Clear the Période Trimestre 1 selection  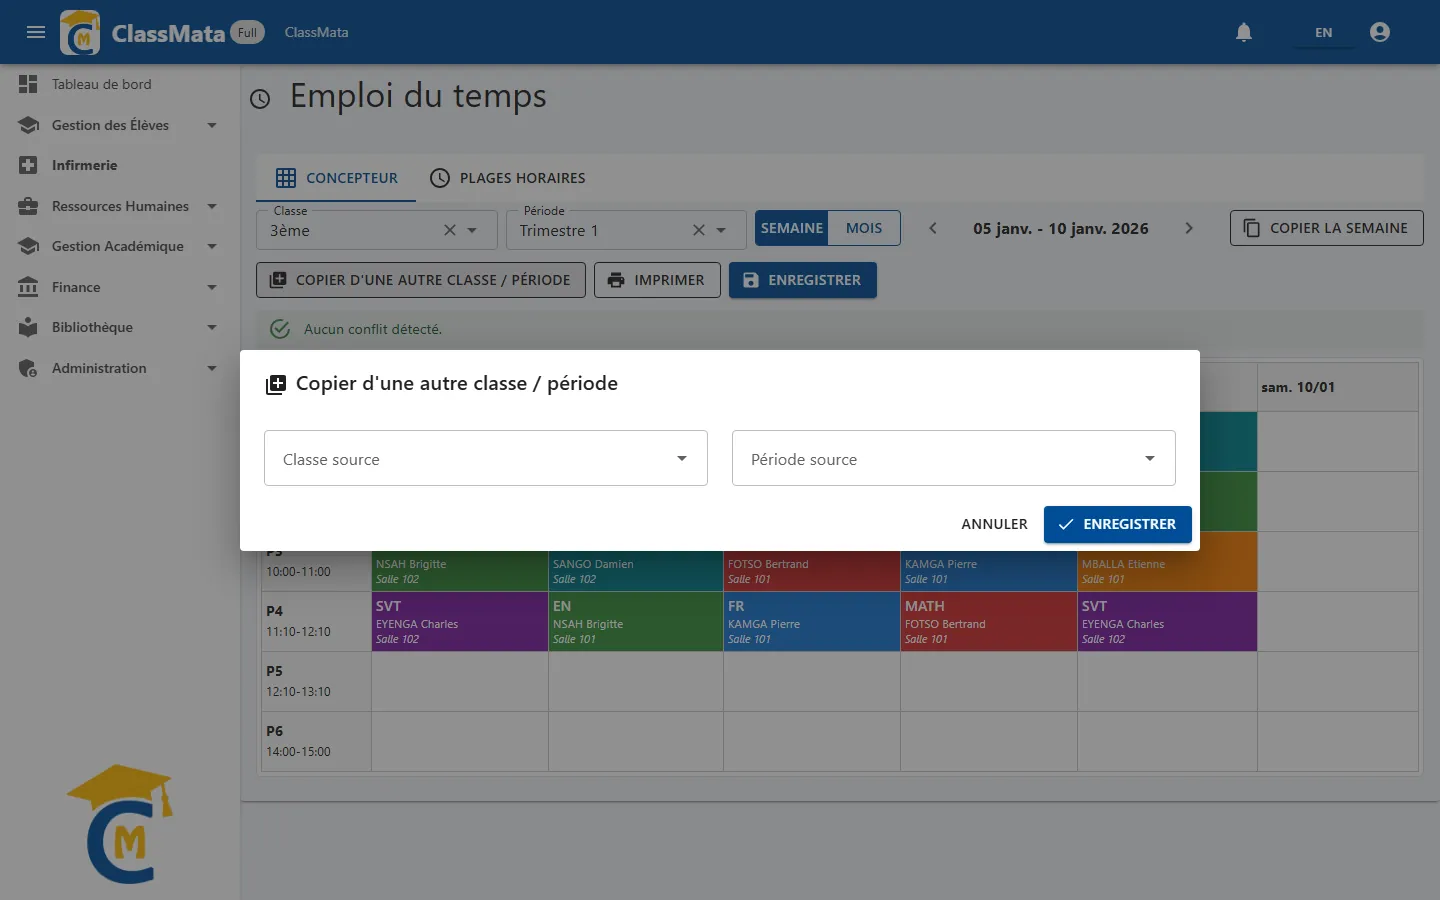coord(699,230)
